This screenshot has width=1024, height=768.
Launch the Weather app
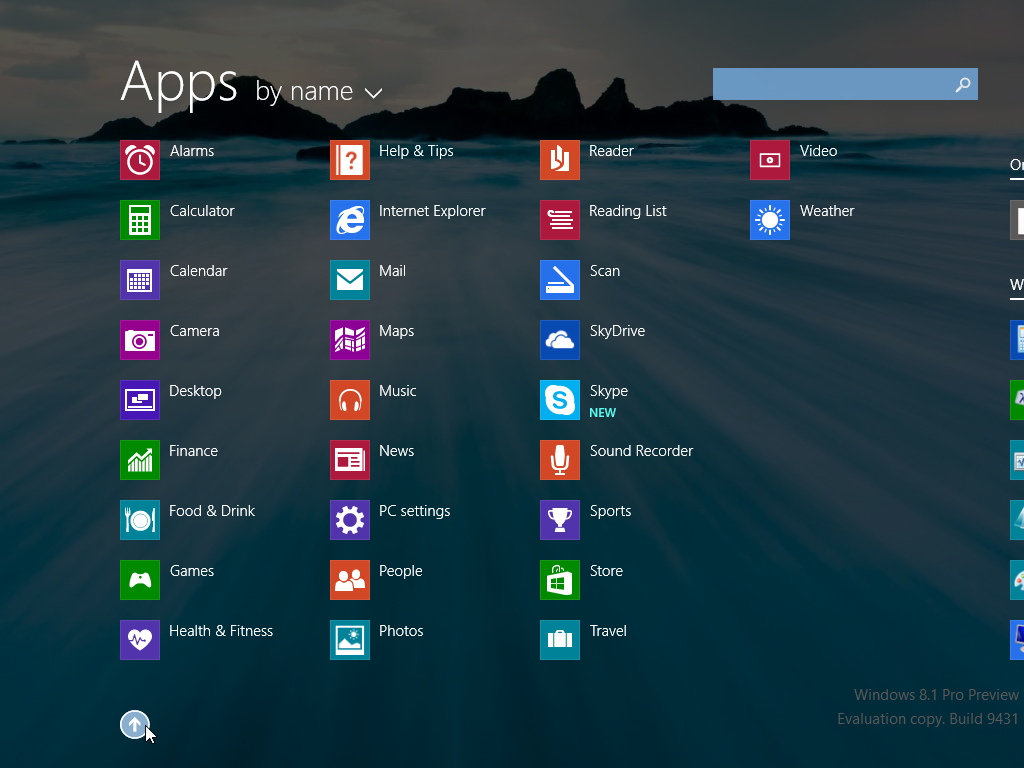point(770,220)
